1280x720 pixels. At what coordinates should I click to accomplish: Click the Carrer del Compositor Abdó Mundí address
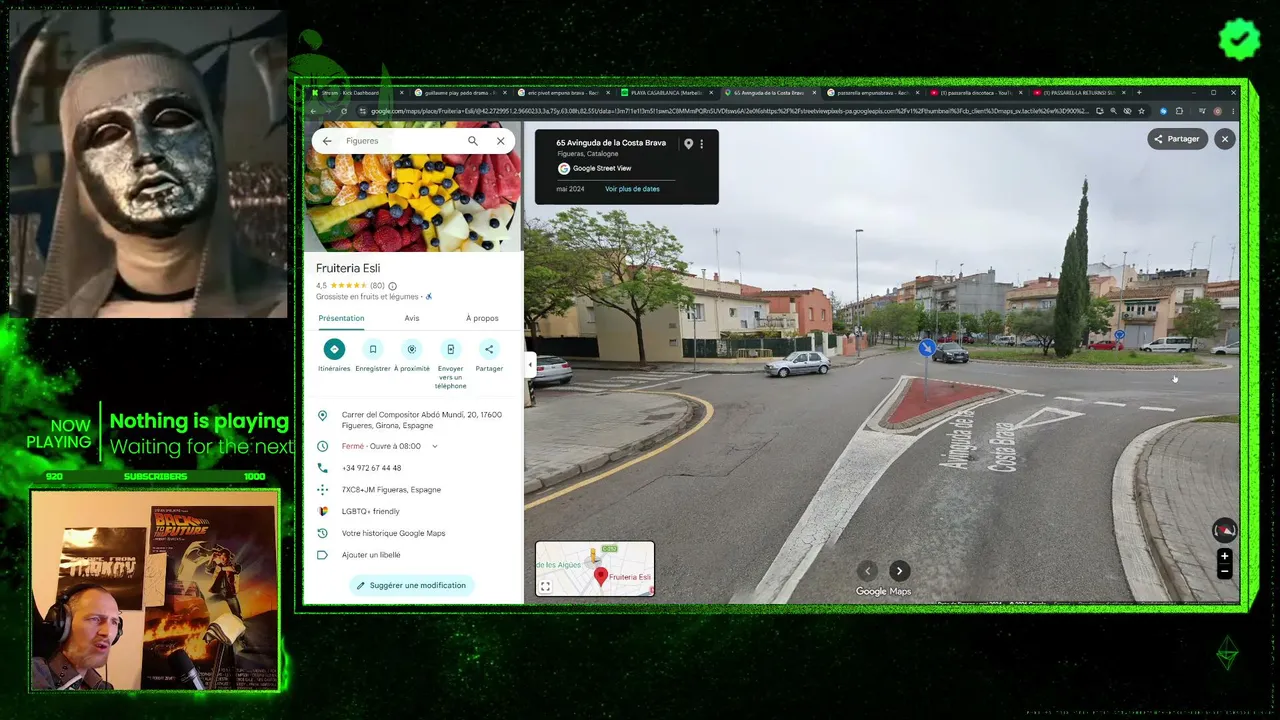click(422, 420)
